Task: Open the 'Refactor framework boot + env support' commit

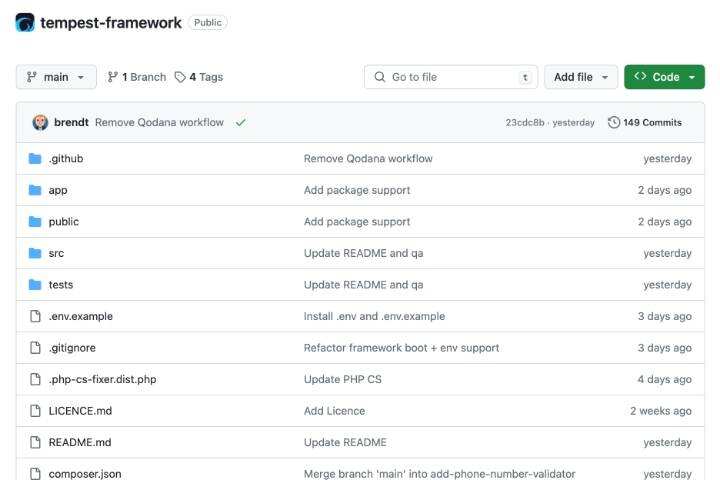Action: 401,347
